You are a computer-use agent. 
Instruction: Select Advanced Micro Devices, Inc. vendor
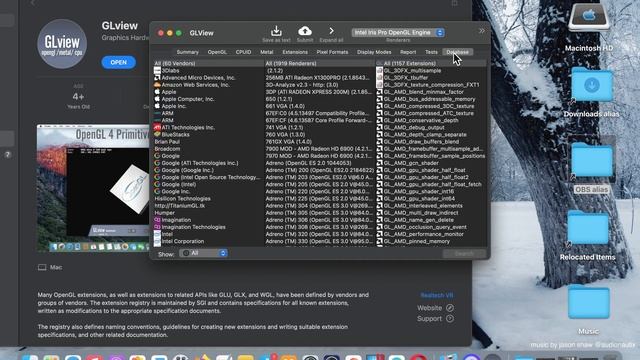(x=208, y=78)
